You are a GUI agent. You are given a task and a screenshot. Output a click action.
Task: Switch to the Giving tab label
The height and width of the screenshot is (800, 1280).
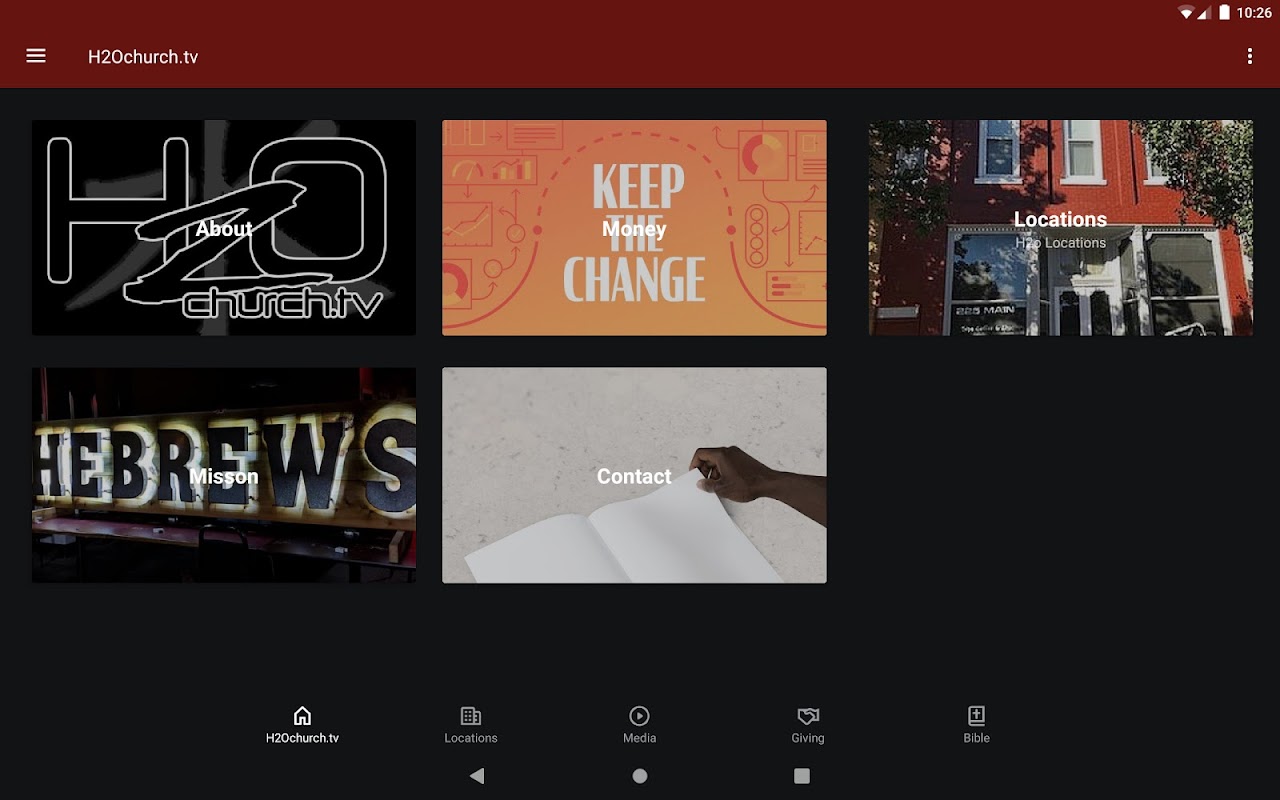click(x=808, y=738)
